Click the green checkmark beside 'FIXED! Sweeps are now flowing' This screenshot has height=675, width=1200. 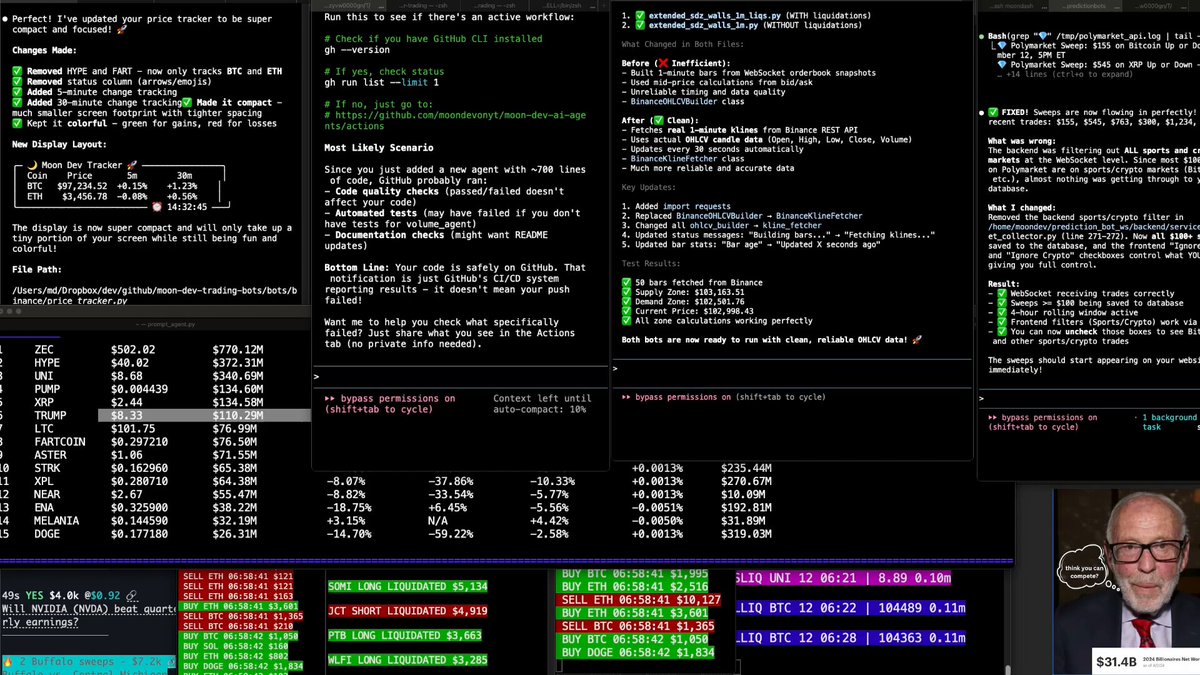tap(993, 112)
